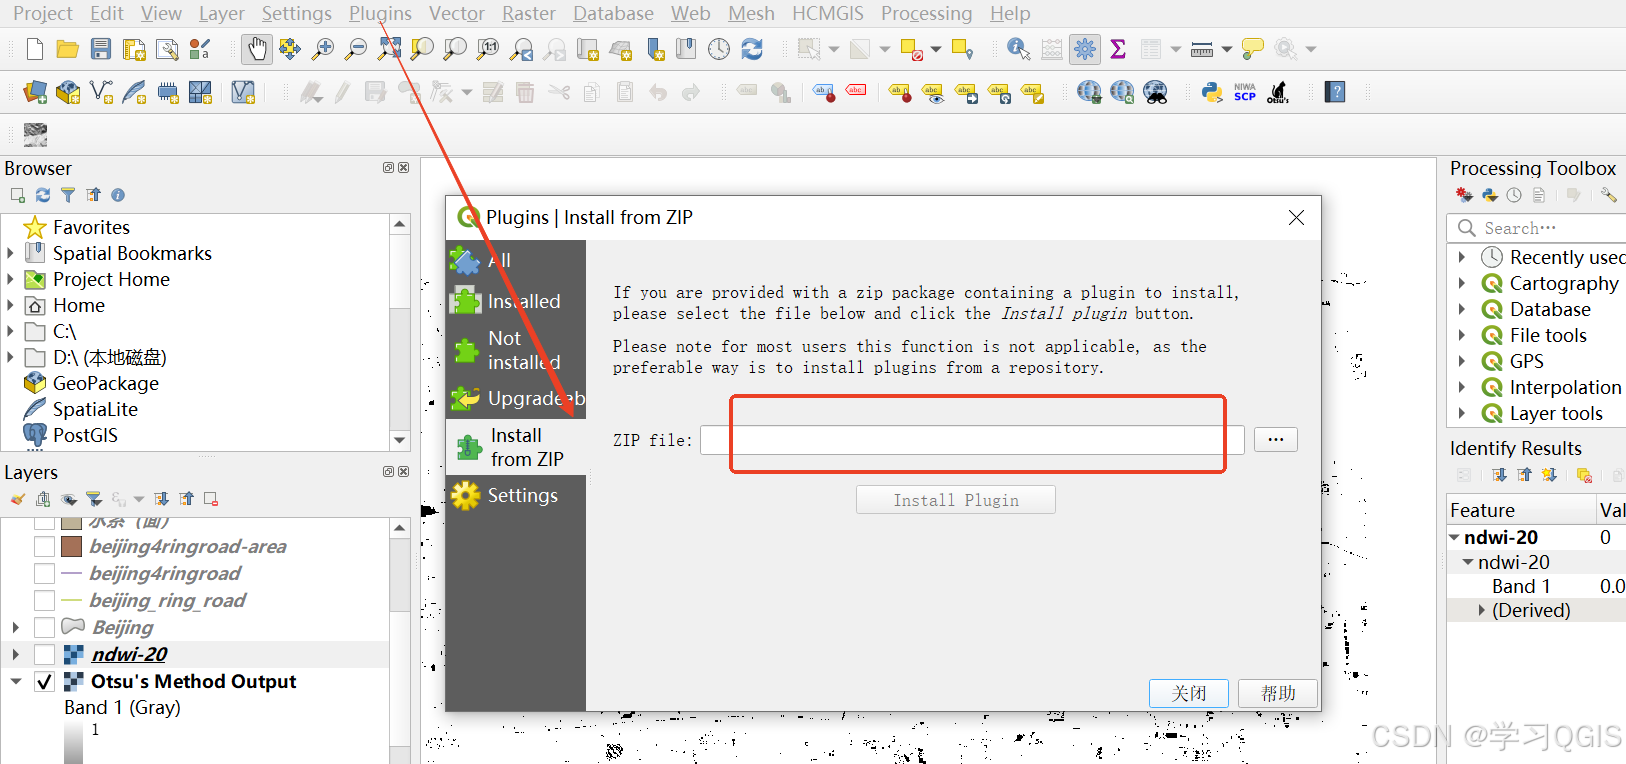
Task: Toggle visibility of beijing_ring_road layer
Action: pos(44,601)
